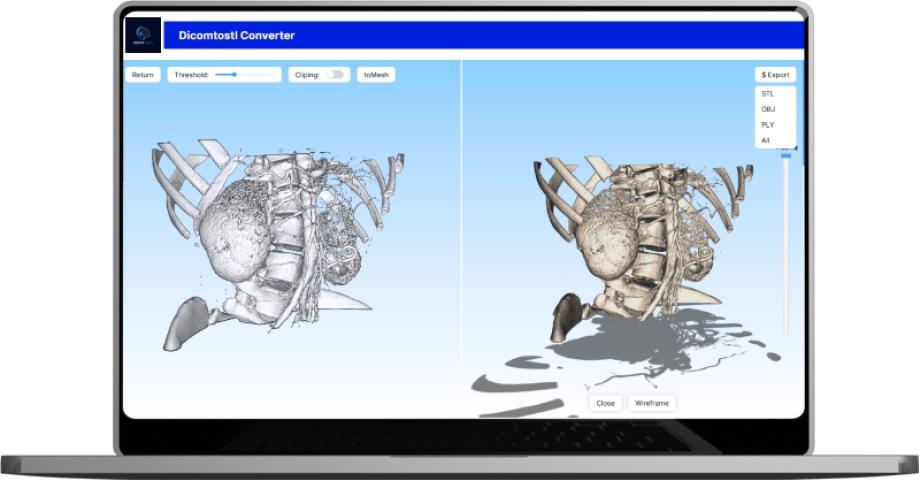Click the Threshold slider handle
Viewport: 919px width, 480px height.
234,75
